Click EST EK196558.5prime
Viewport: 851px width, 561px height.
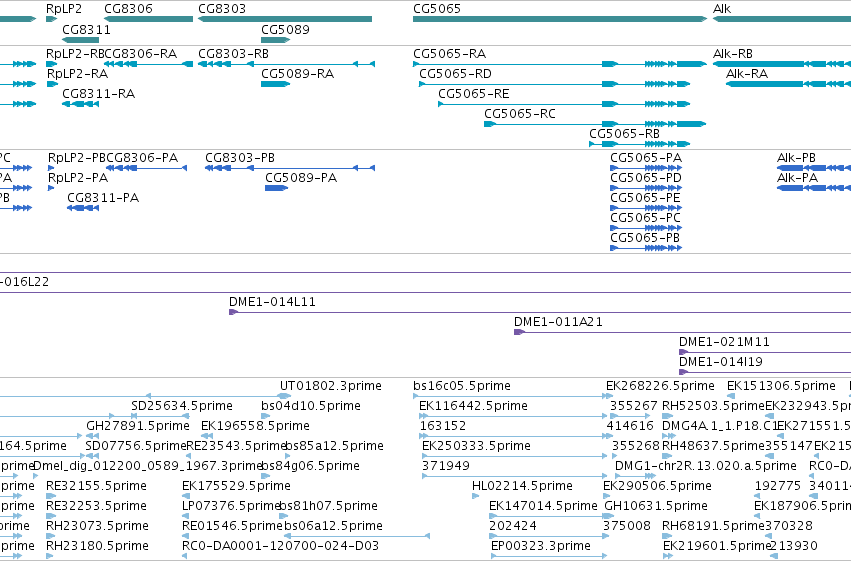coord(255,426)
